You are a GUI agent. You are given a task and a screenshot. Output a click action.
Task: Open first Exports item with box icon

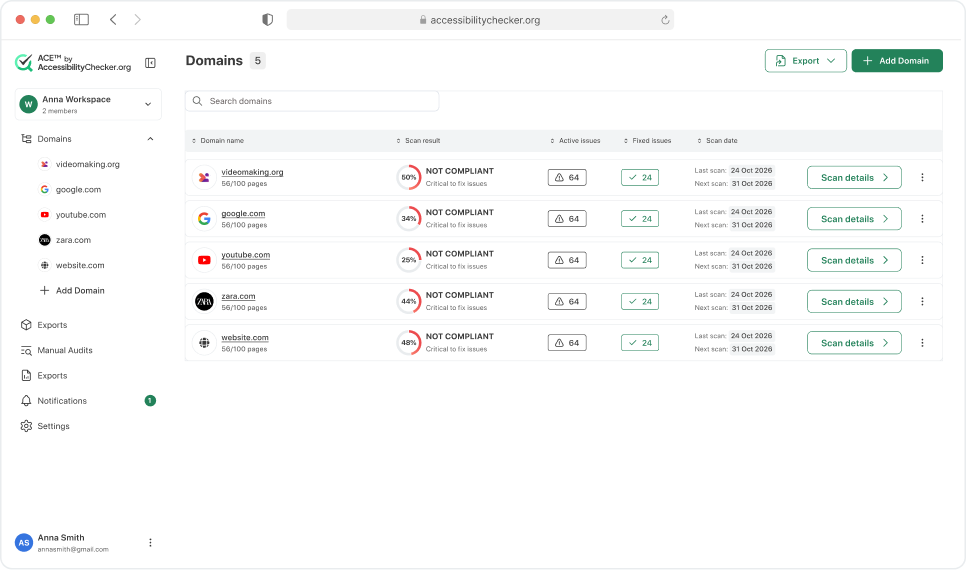pos(44,325)
